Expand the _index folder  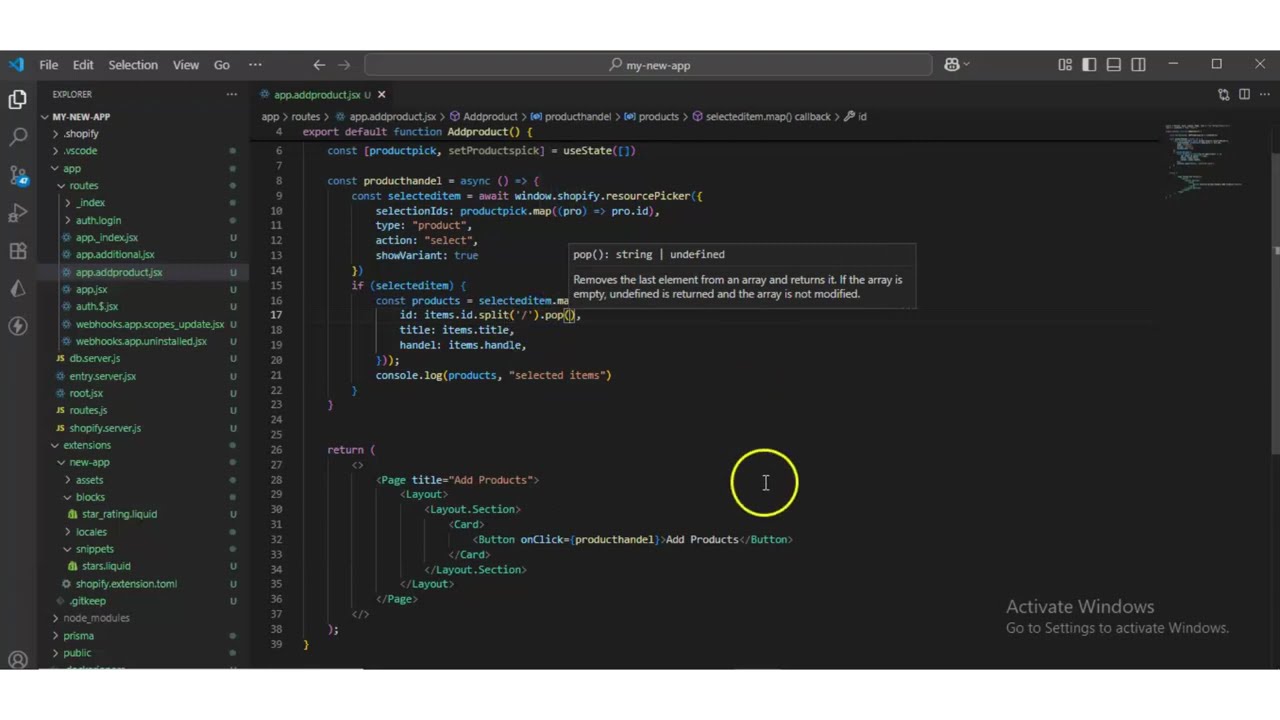click(91, 202)
